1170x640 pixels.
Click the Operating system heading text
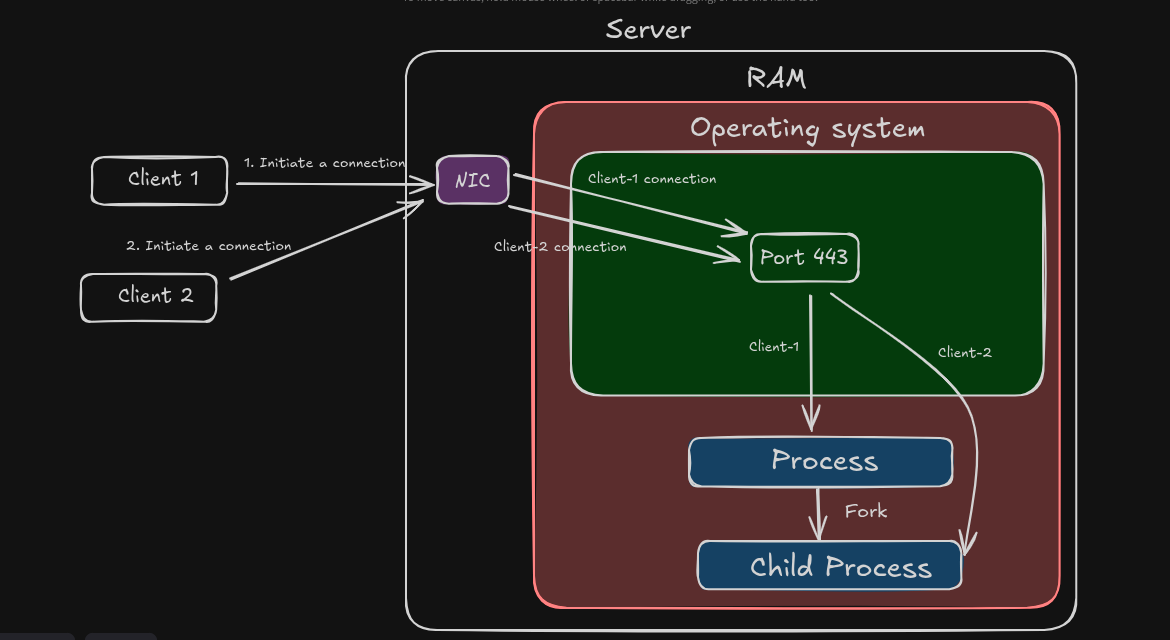click(807, 129)
